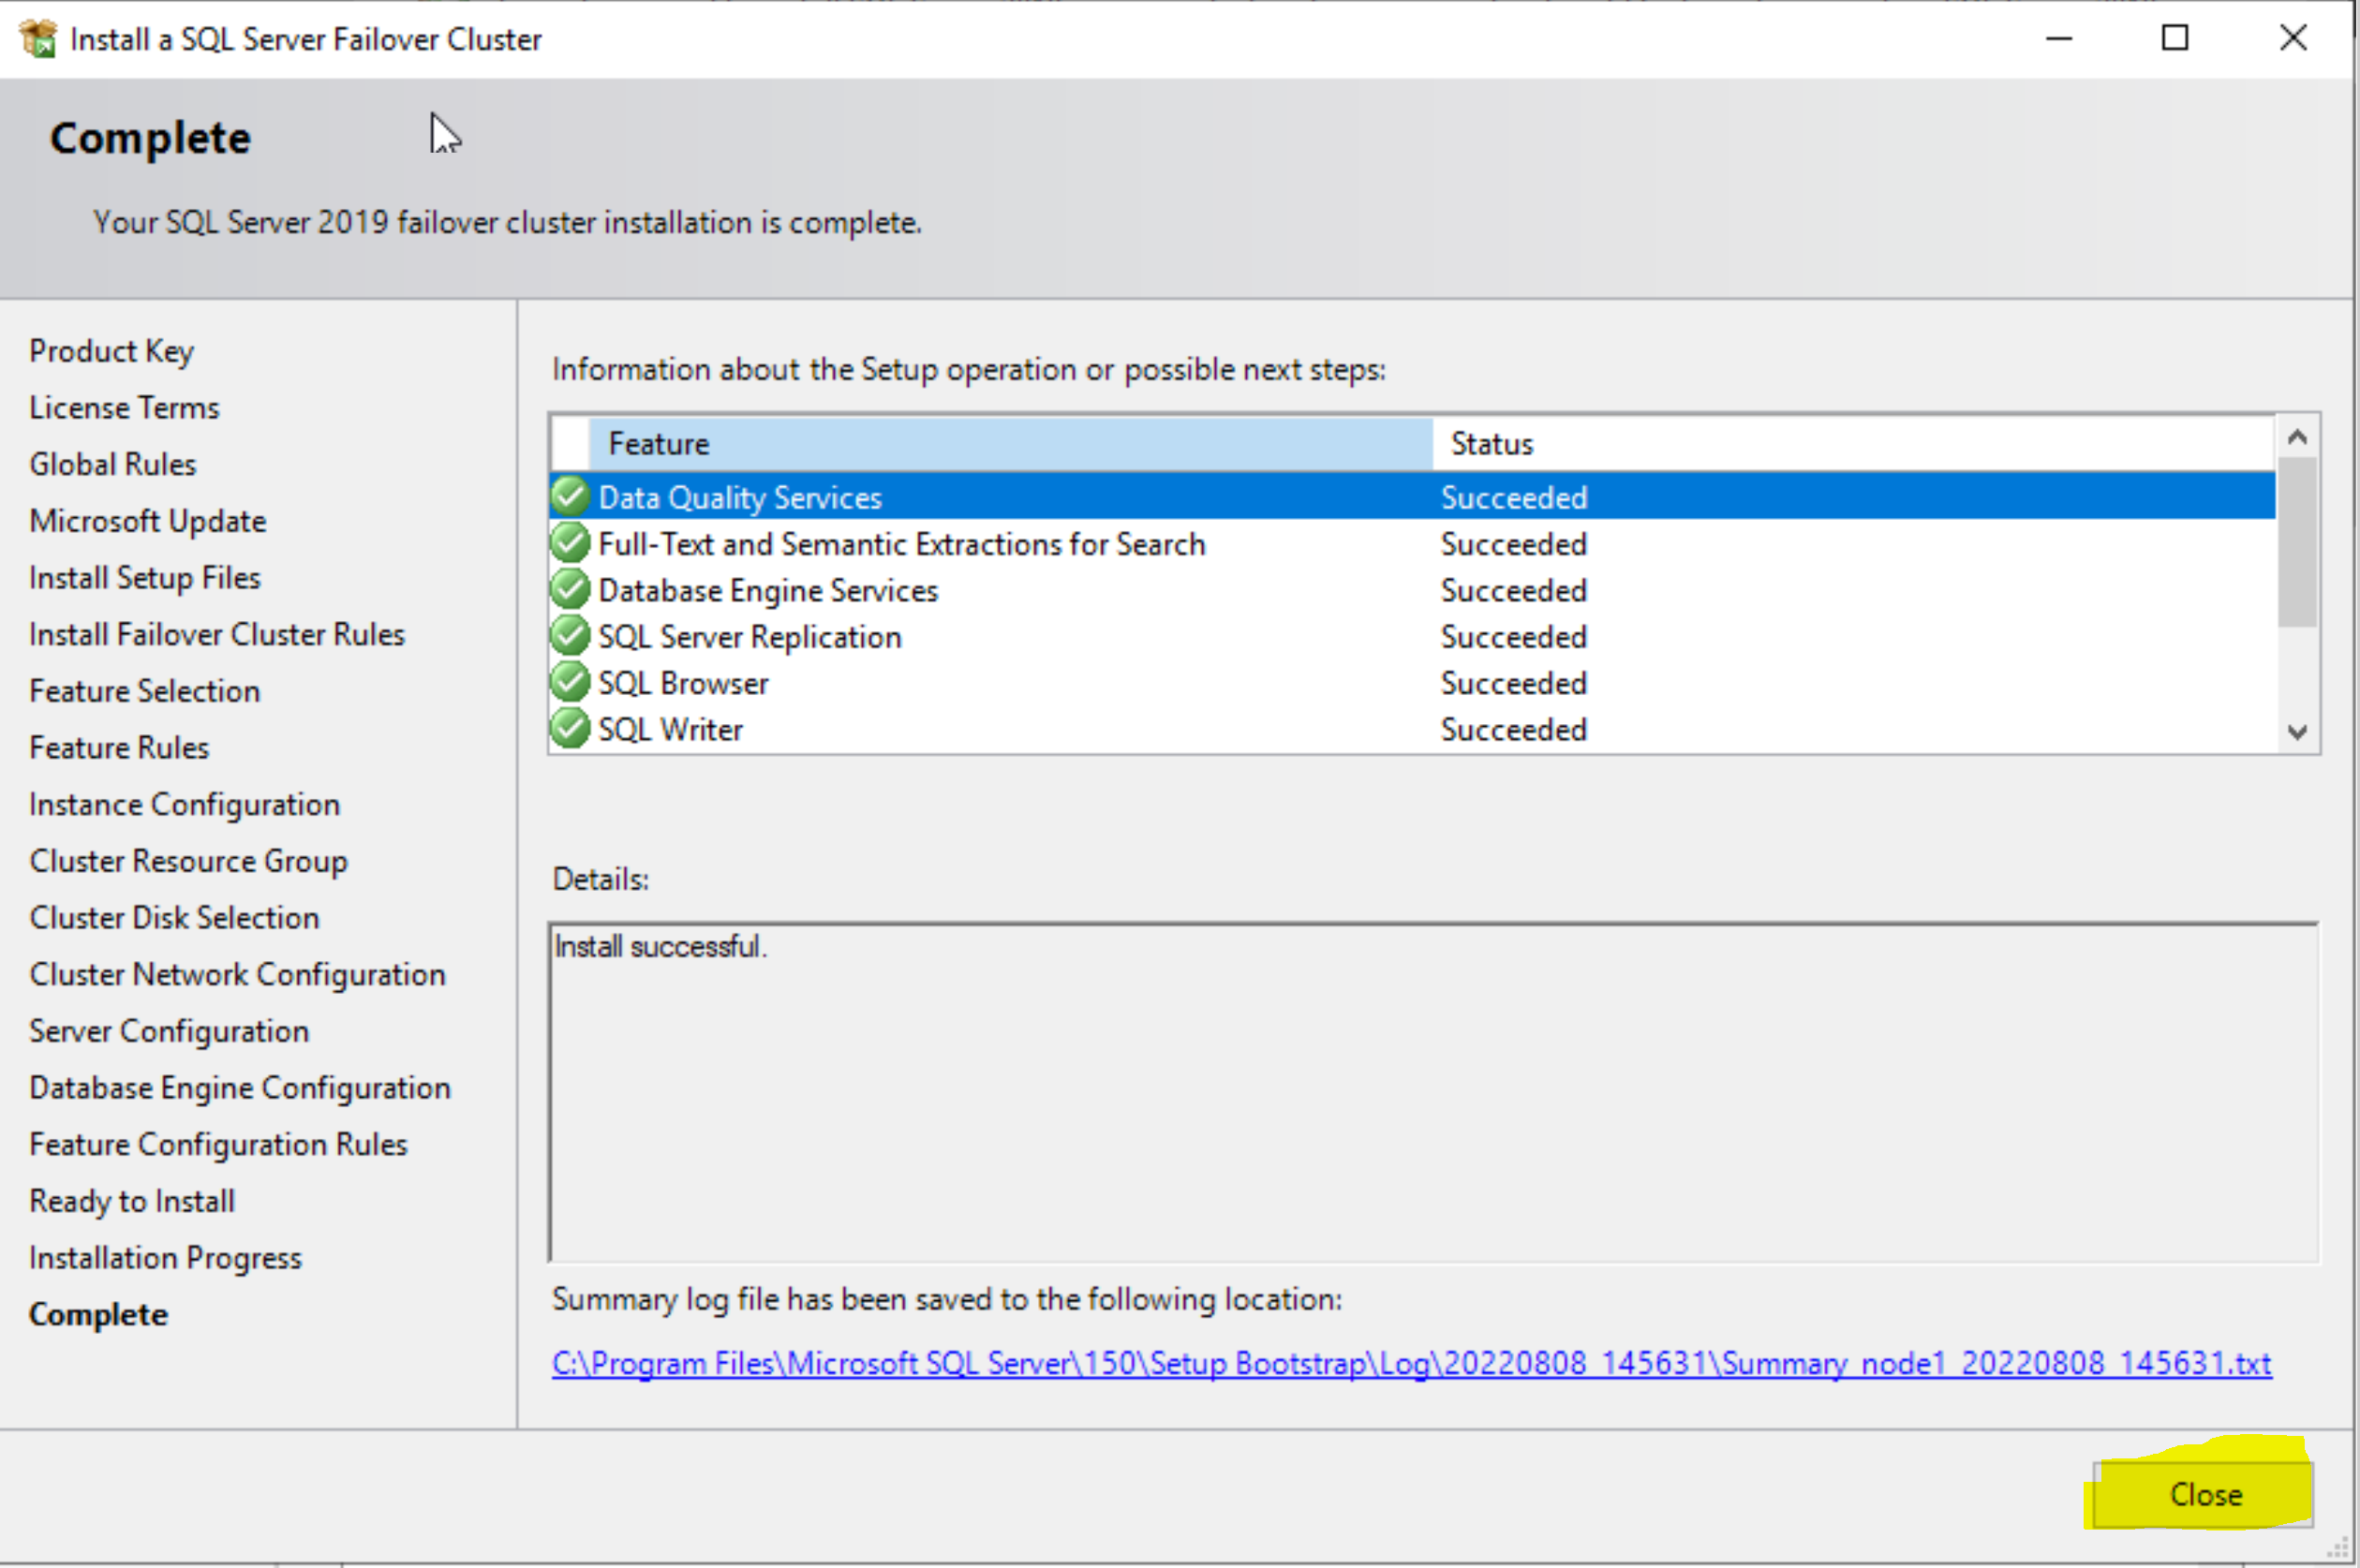Select the SQL Server Replication row

pyautogui.click(x=1412, y=636)
